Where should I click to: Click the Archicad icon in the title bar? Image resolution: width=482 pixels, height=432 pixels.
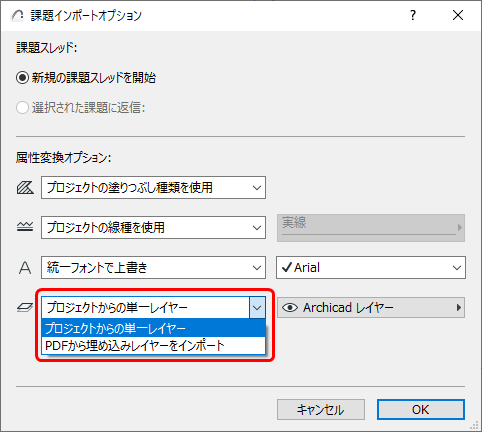click(x=17, y=15)
